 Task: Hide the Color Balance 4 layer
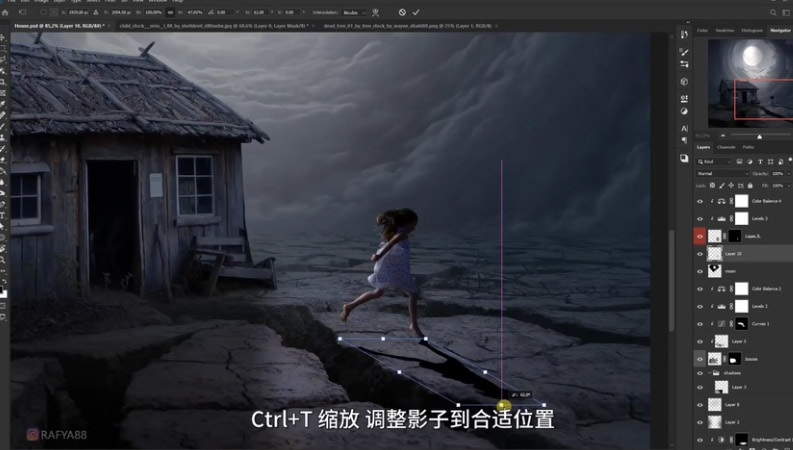click(700, 201)
